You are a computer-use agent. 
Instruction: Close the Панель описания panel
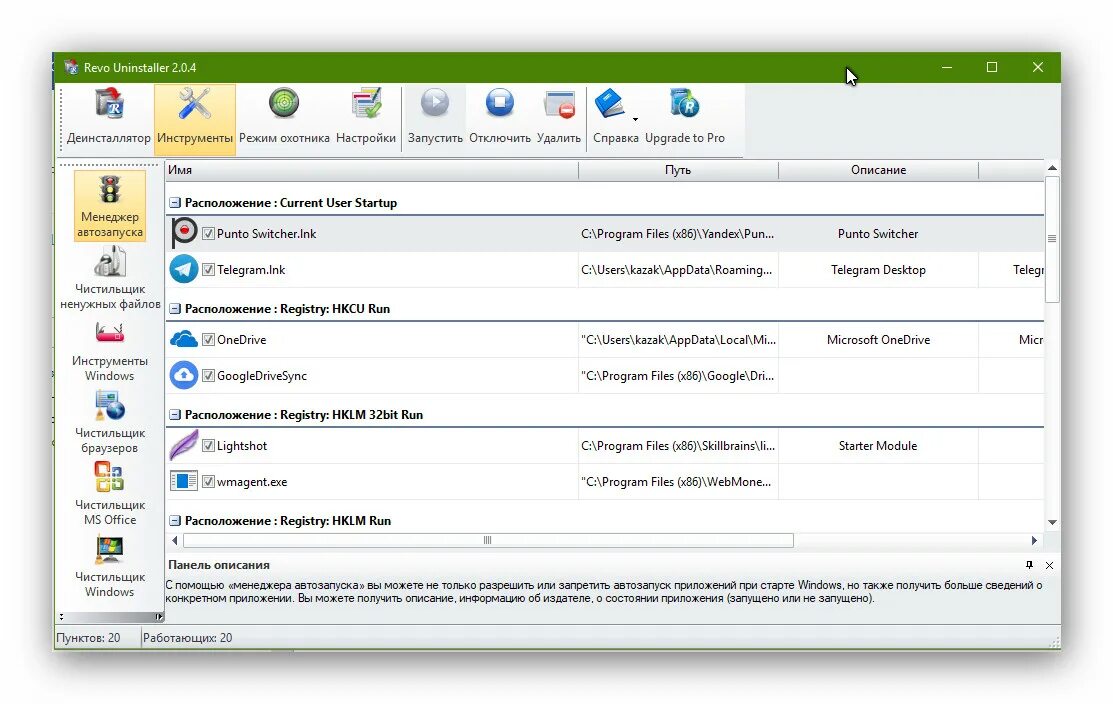click(x=1049, y=566)
